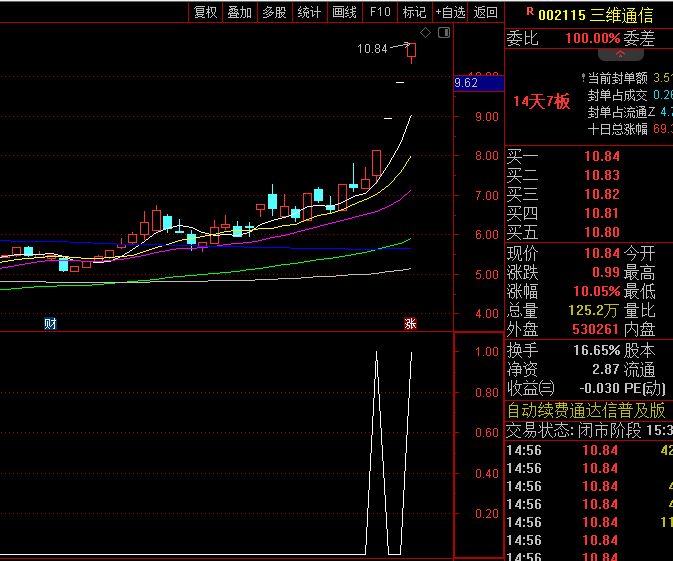
Task: Activate the 画线 drawing tool
Action: [345, 12]
